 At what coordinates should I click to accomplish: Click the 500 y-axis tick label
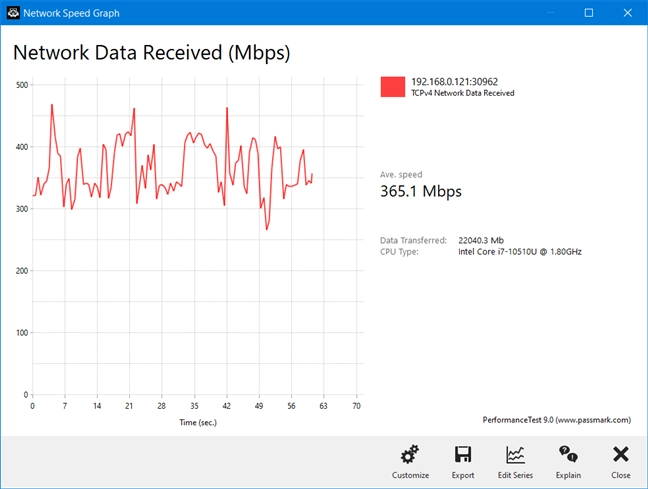[22, 85]
